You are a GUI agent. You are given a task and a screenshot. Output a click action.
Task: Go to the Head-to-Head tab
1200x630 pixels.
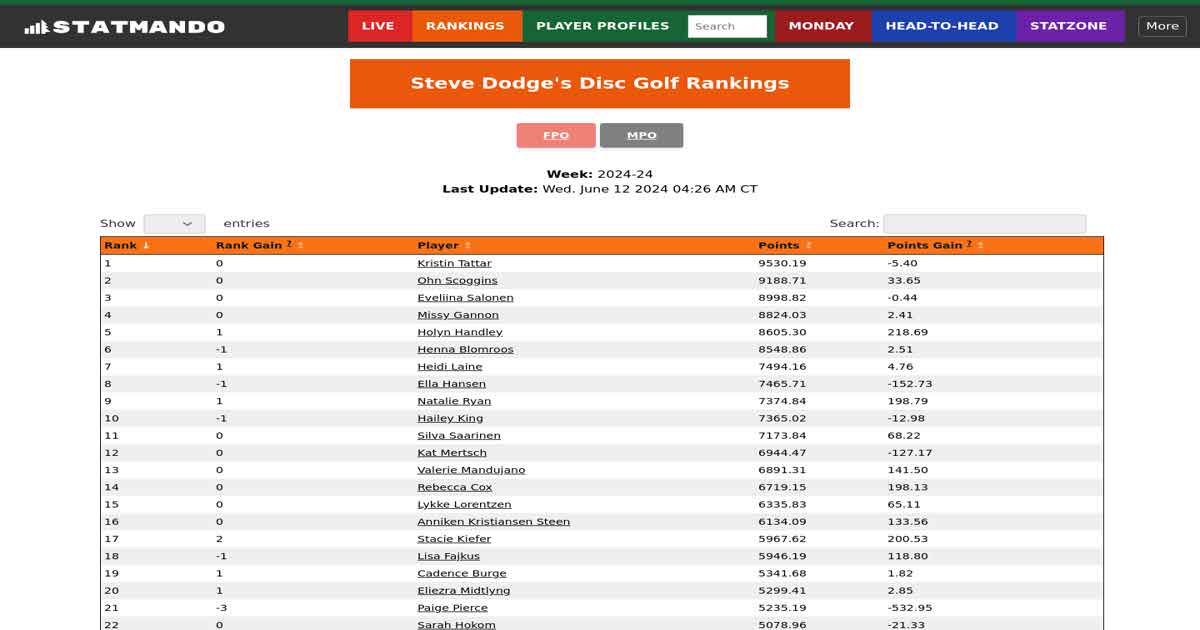coord(942,26)
